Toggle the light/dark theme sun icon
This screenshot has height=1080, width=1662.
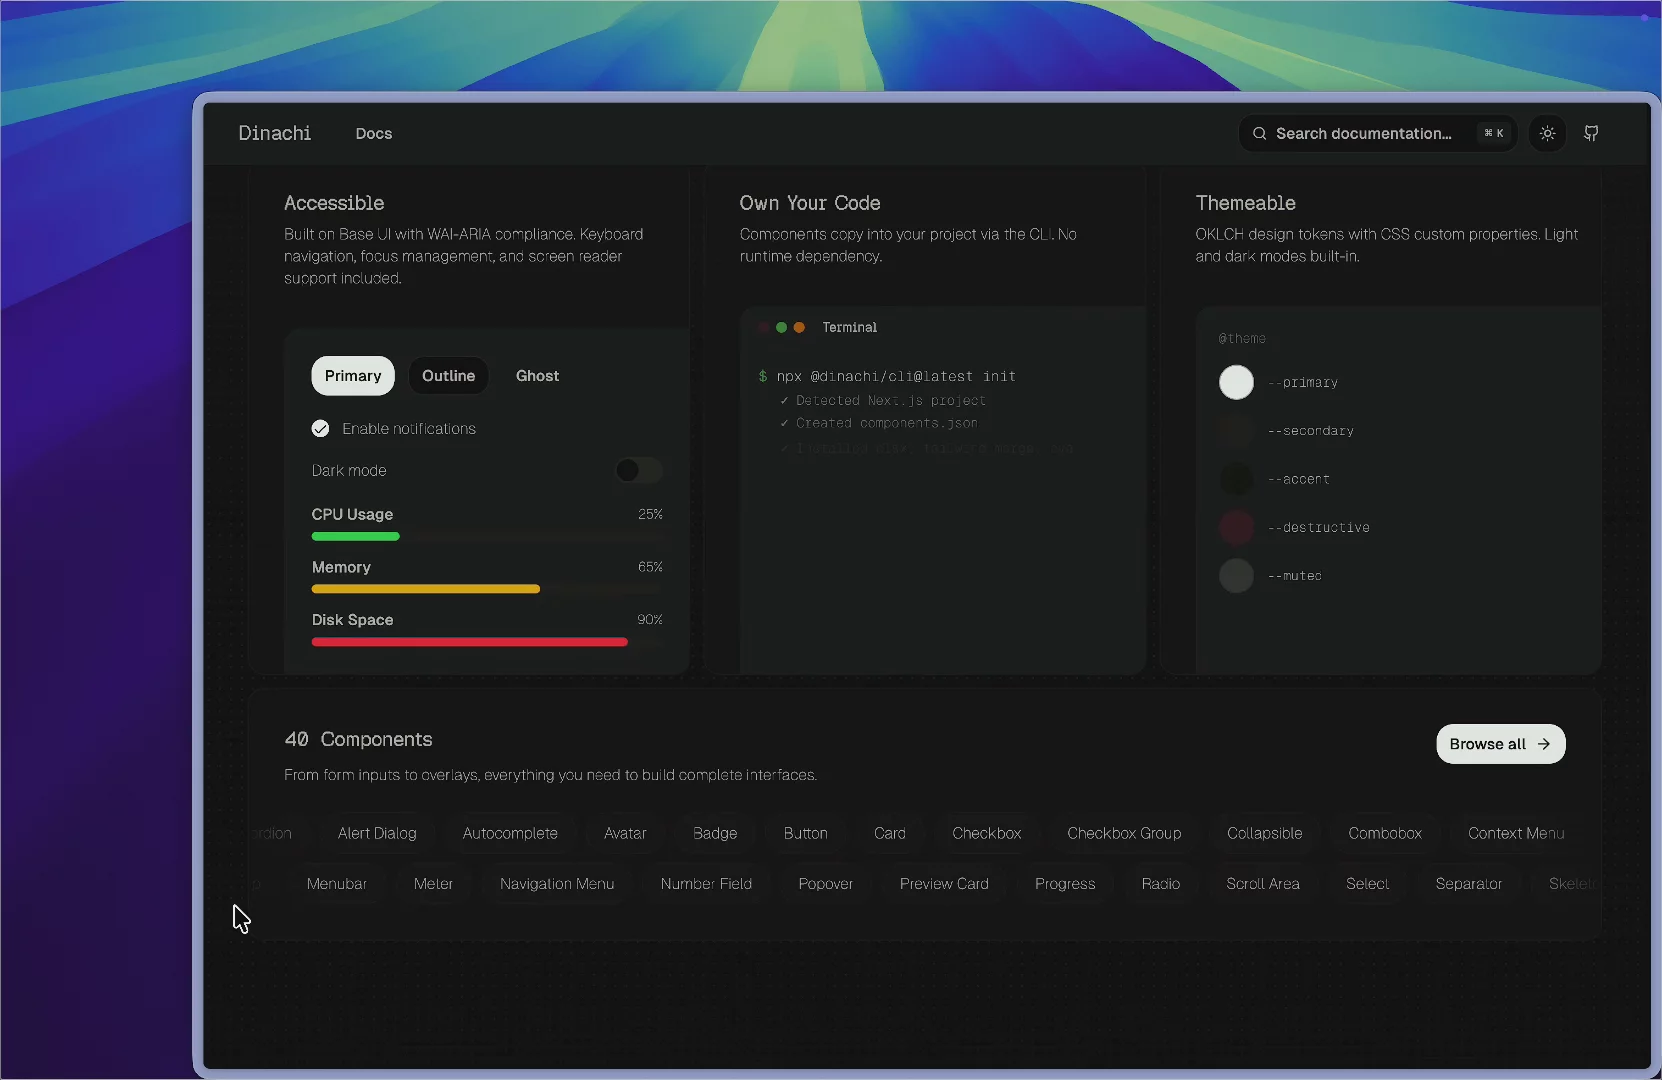pos(1547,133)
